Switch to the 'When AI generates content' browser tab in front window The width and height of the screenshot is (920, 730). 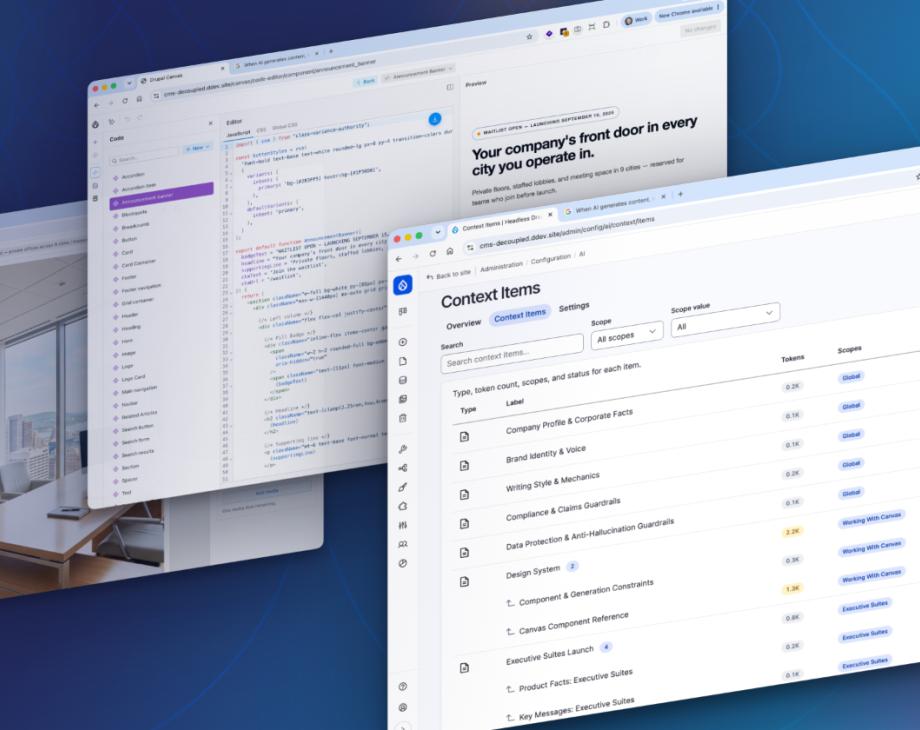pyautogui.click(x=613, y=205)
